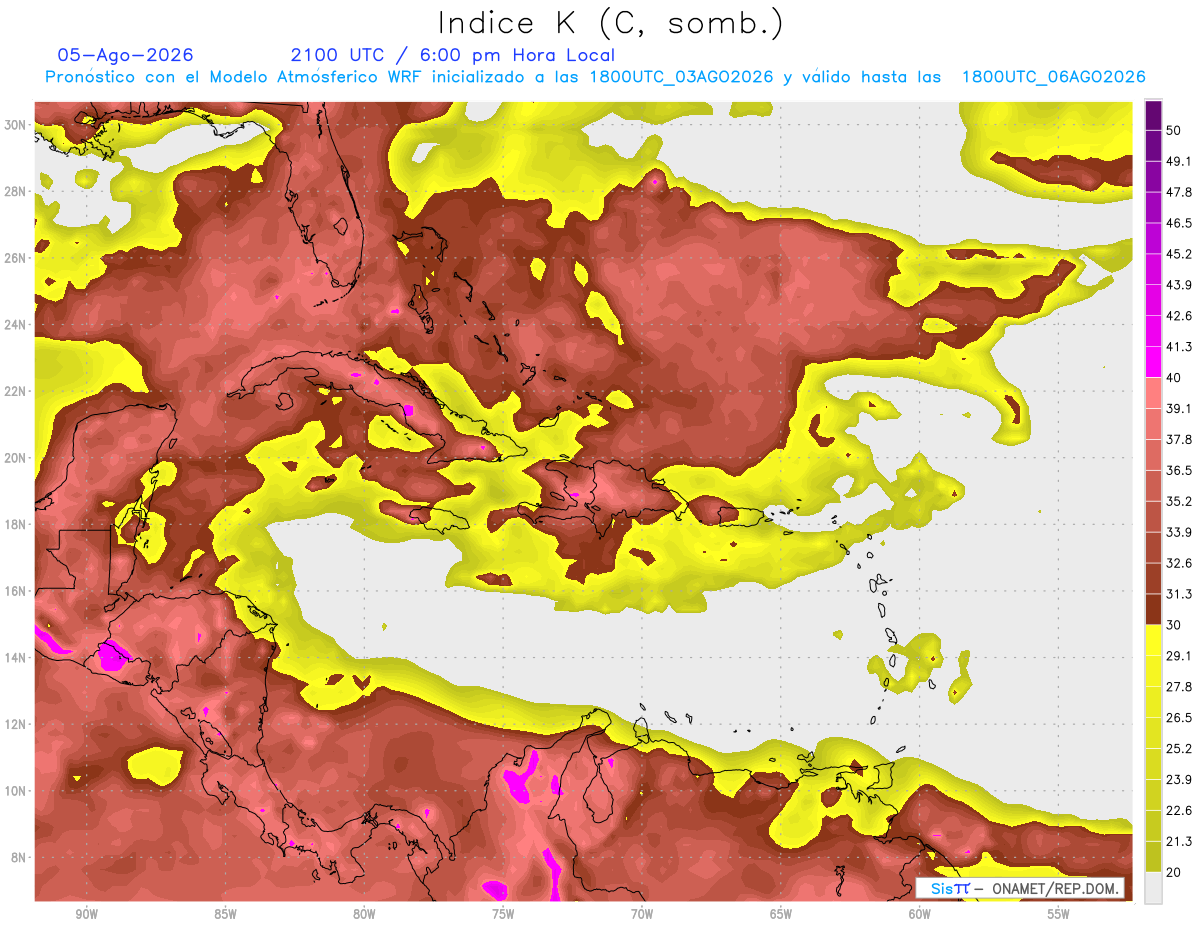1200x927 pixels.
Task: Click the longitude label '60W'
Action: (920, 914)
